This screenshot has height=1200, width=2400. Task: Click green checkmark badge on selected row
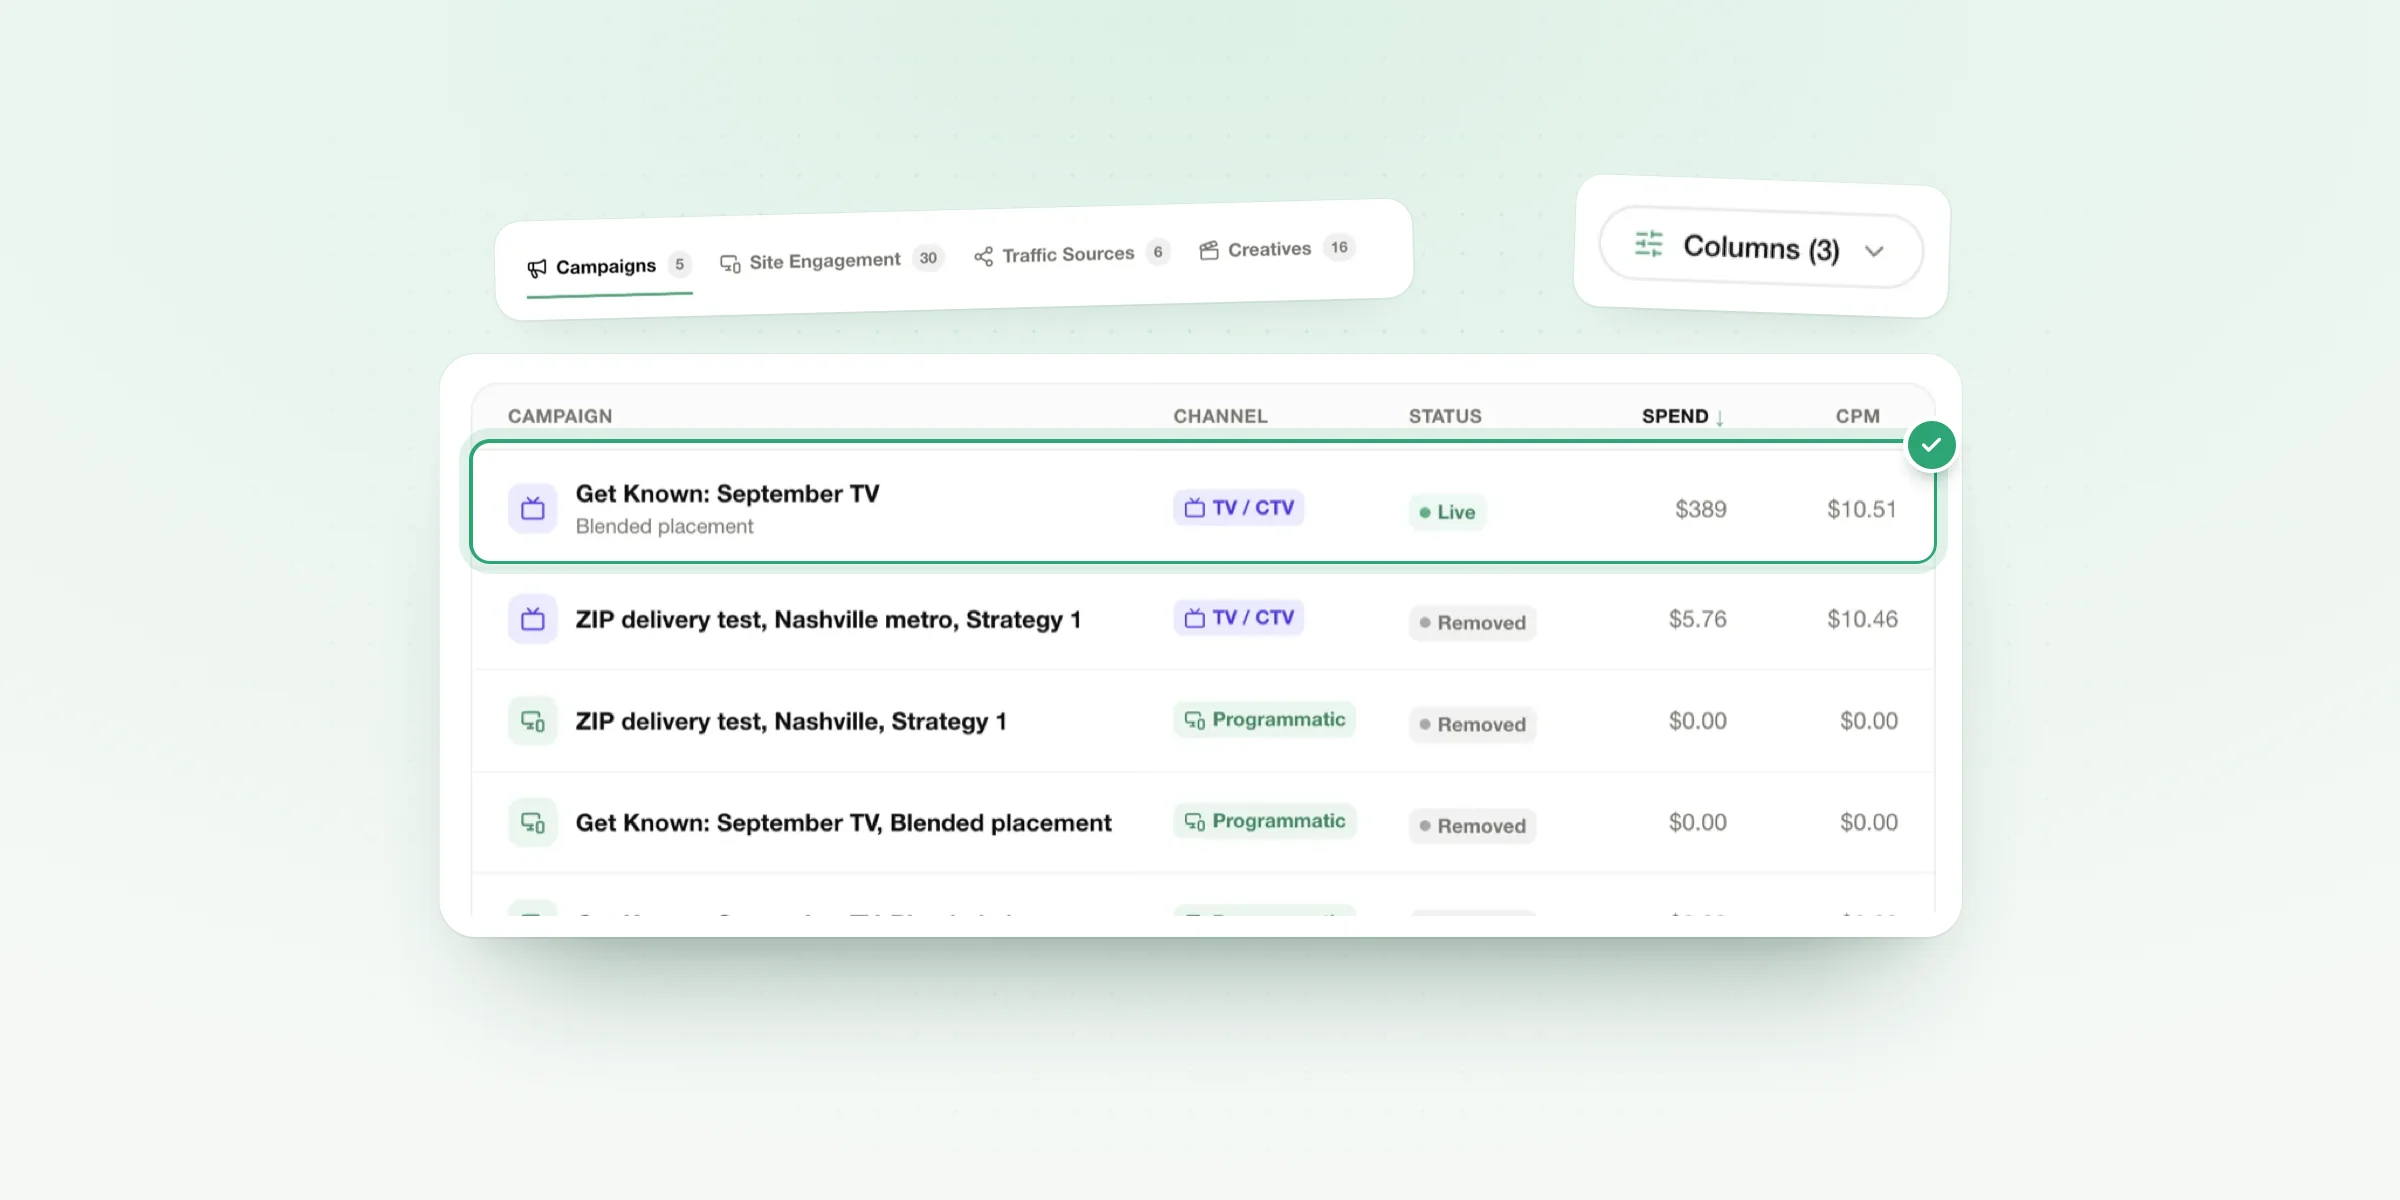coord(1931,445)
